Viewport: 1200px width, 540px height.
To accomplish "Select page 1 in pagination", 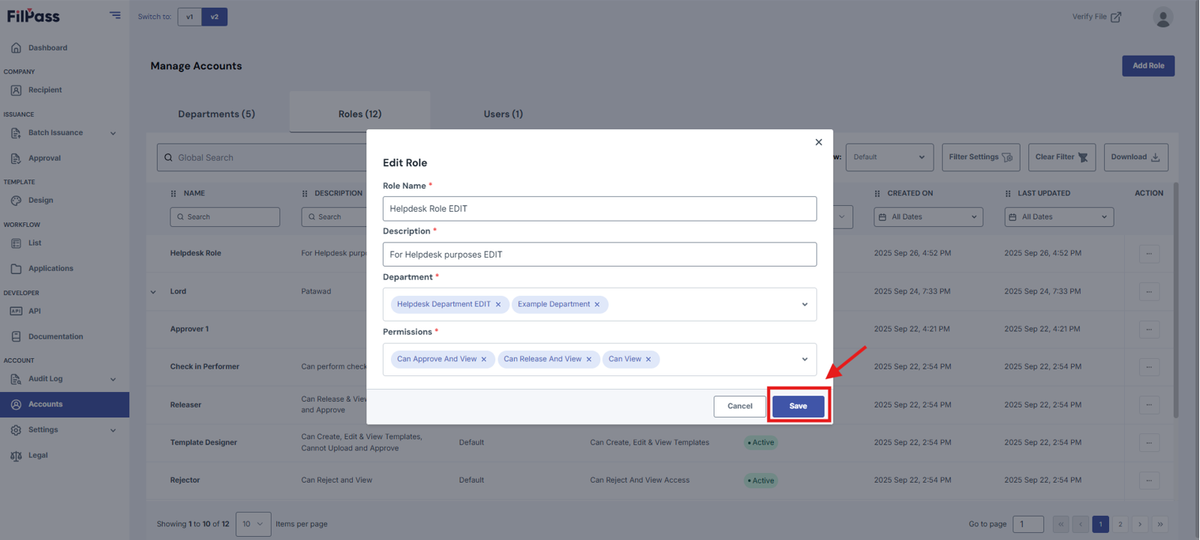I will coord(1101,524).
